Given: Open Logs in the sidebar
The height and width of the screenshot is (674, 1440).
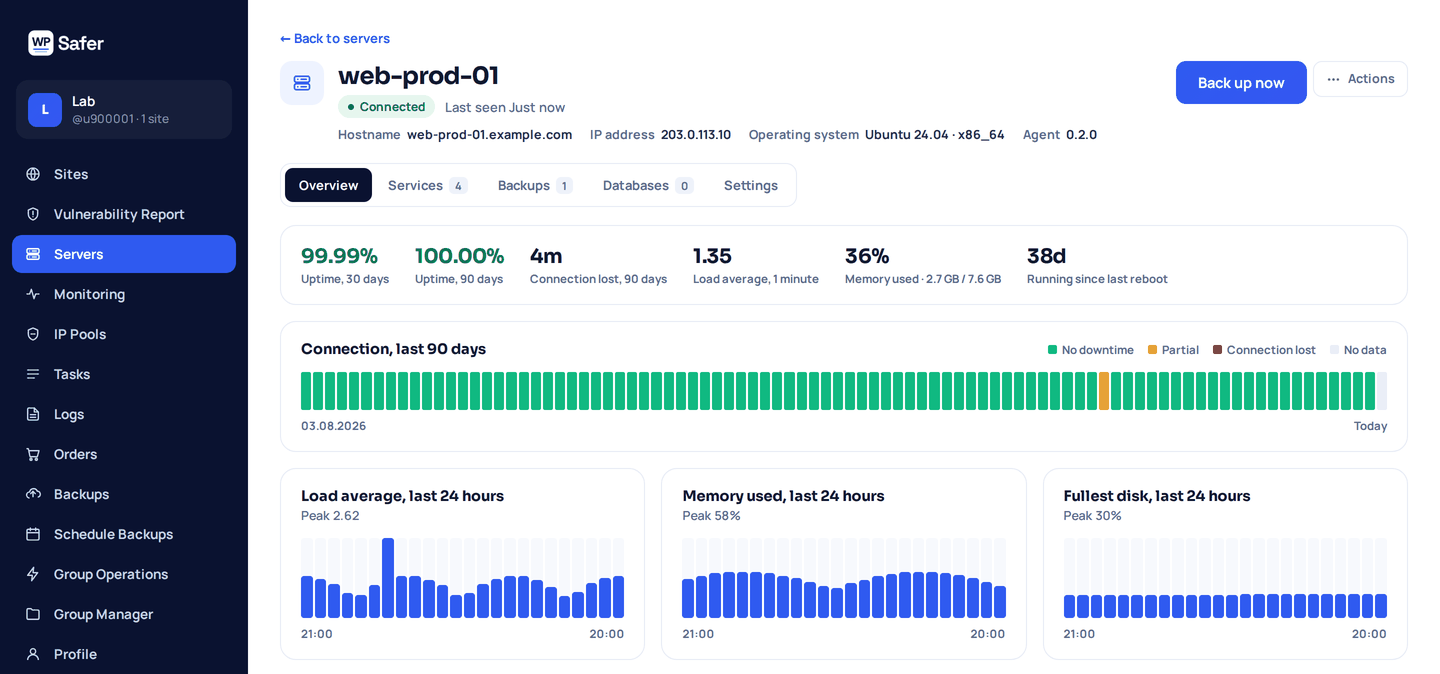Looking at the screenshot, I should coord(124,414).
